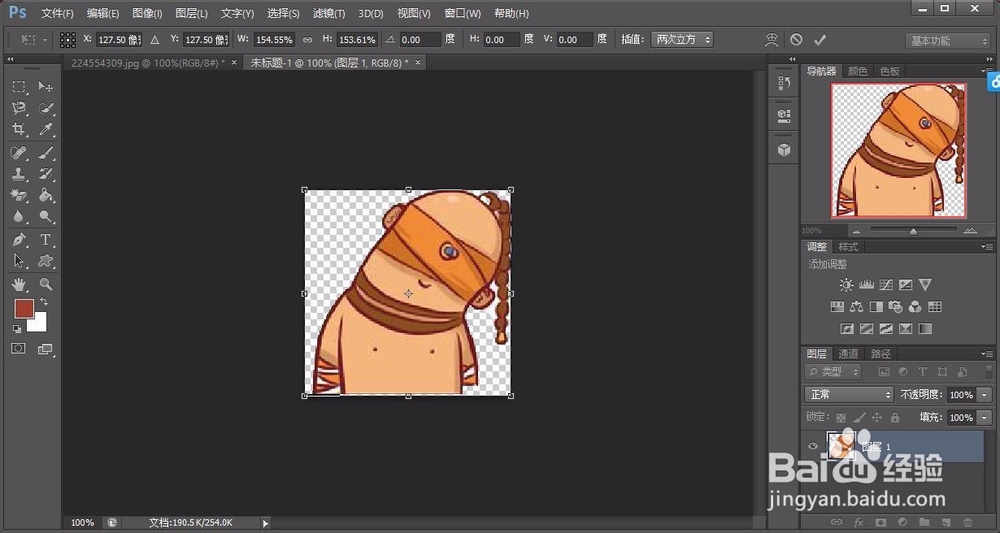Click the reference point location grid
The width and height of the screenshot is (1000, 533).
click(x=68, y=40)
